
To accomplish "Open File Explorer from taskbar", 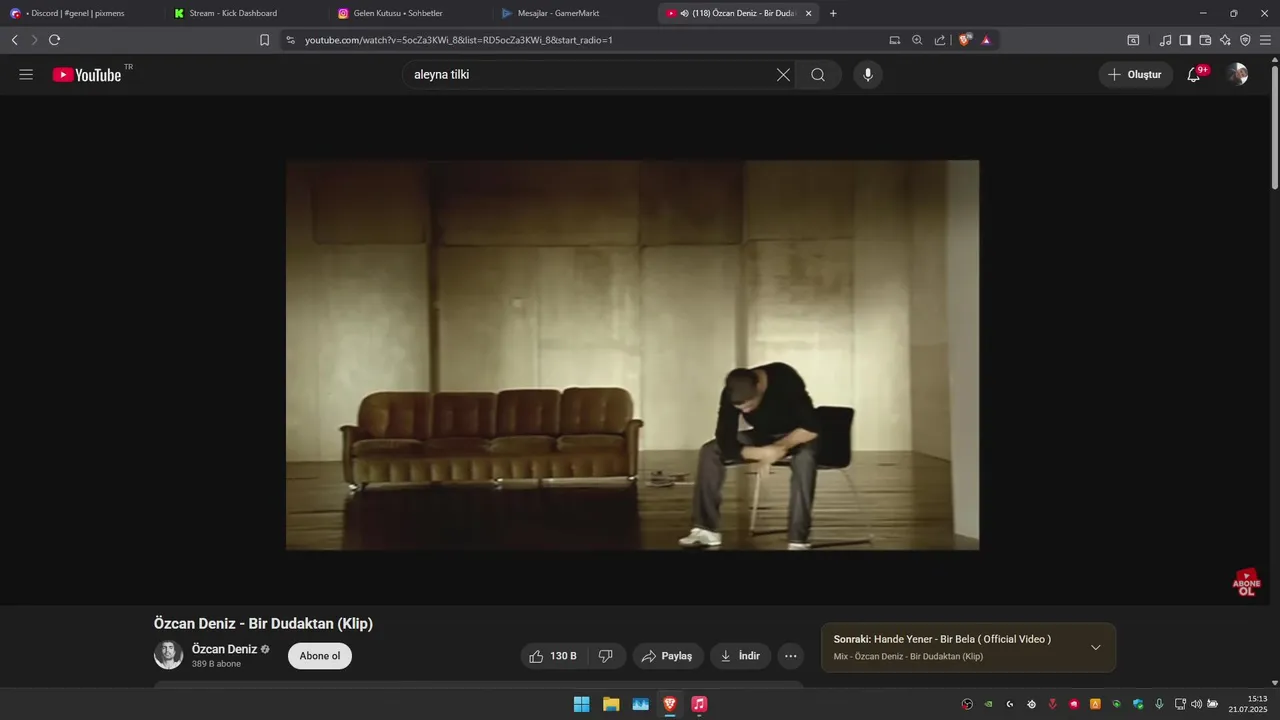I will [x=611, y=704].
